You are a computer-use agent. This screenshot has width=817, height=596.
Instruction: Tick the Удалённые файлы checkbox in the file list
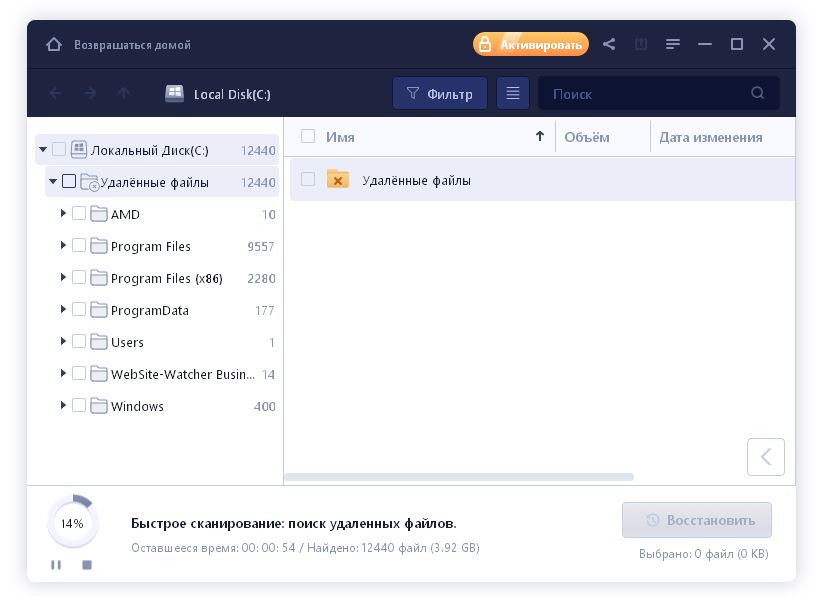pyautogui.click(x=308, y=179)
